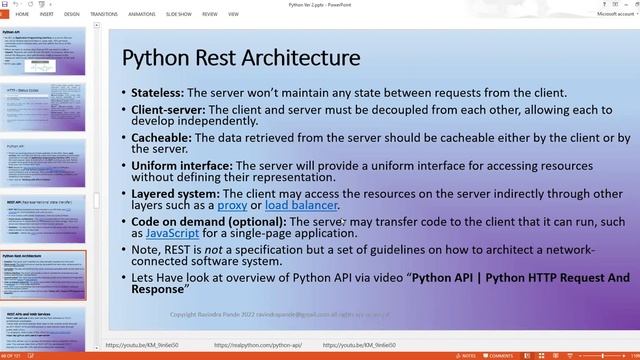640x360 pixels.
Task: Open the Slide Show tab
Action: 179,14
